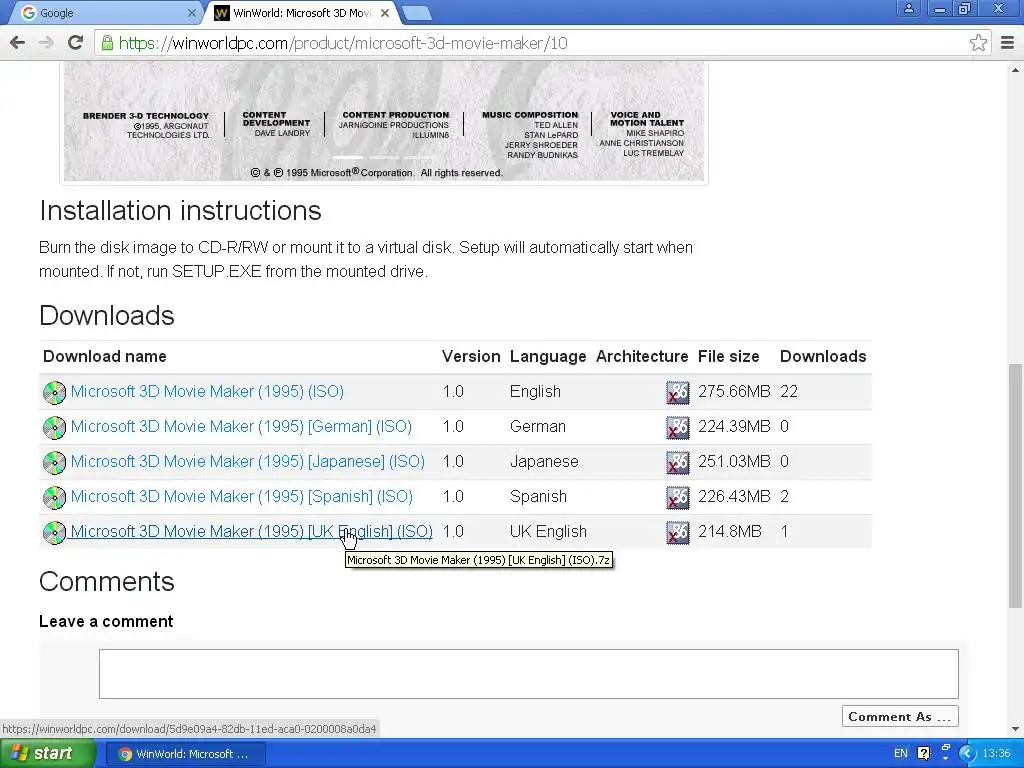
Task: Open a new browser tab
Action: [x=416, y=13]
